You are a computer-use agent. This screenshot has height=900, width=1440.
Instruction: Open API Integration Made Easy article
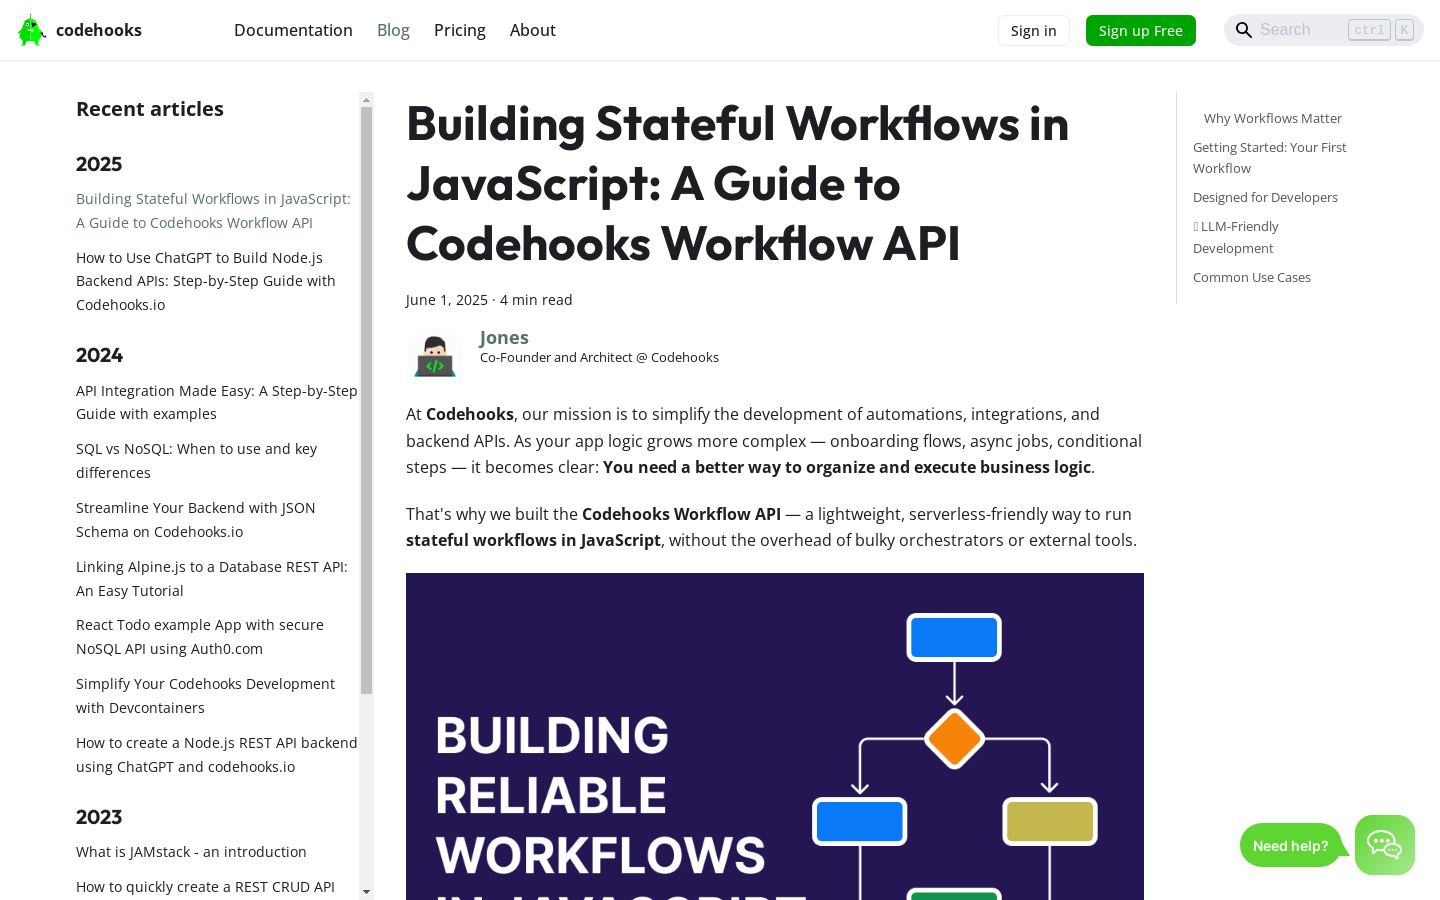point(217,402)
